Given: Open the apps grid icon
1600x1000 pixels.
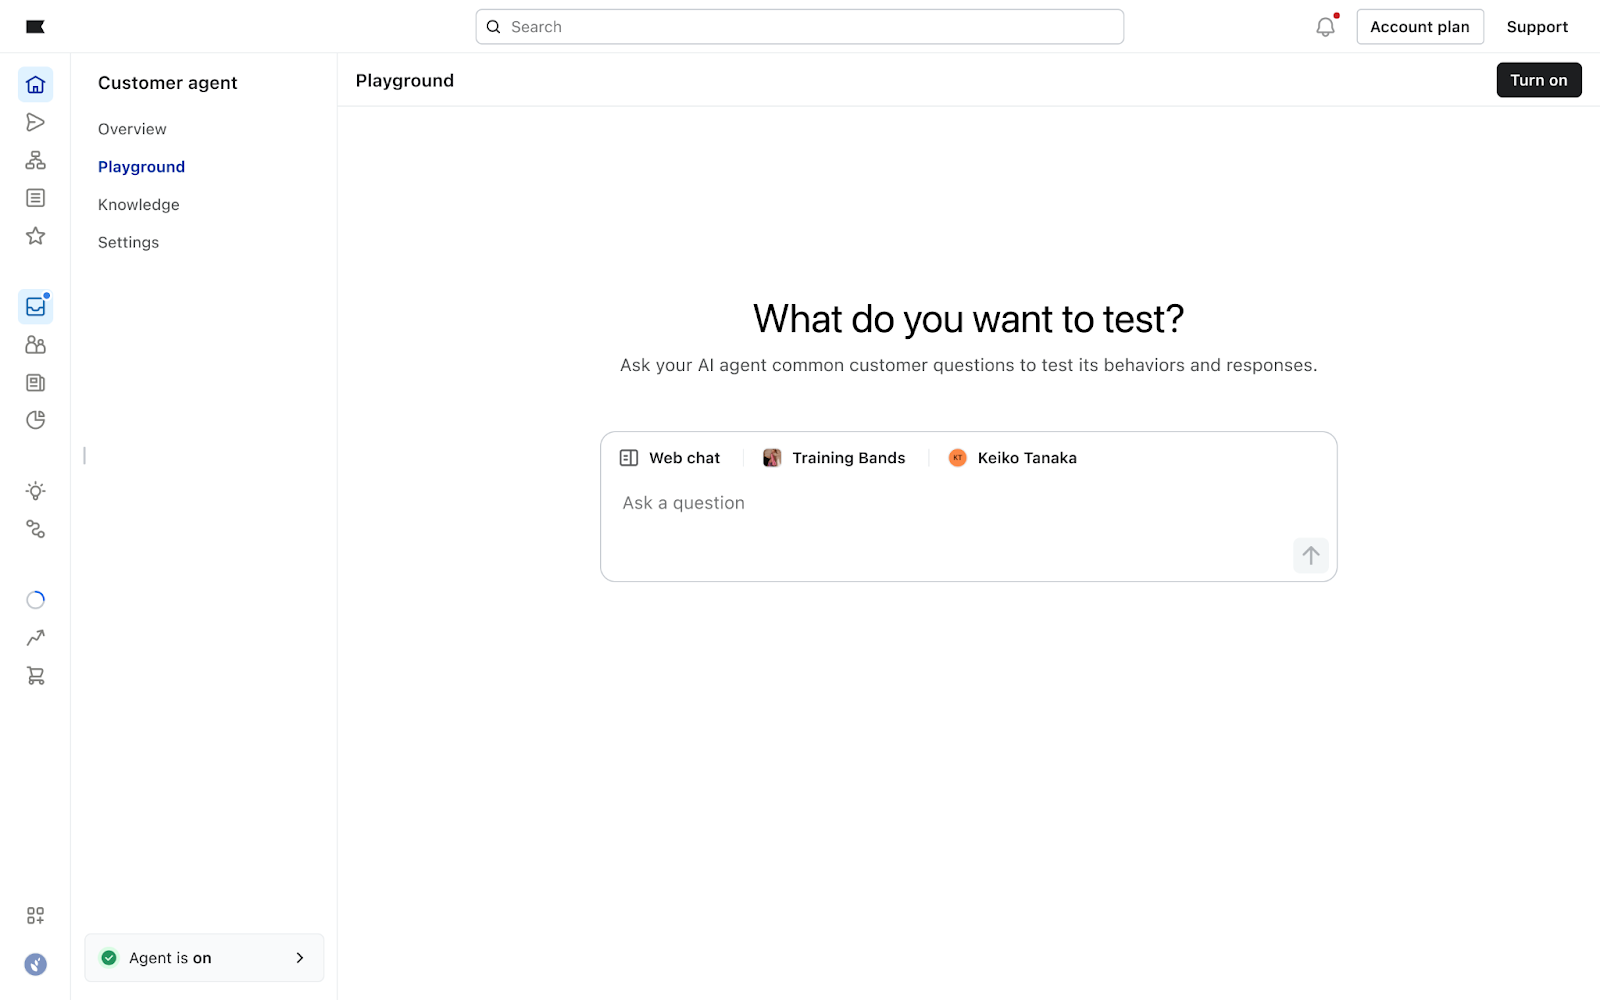Looking at the screenshot, I should click(x=35, y=916).
